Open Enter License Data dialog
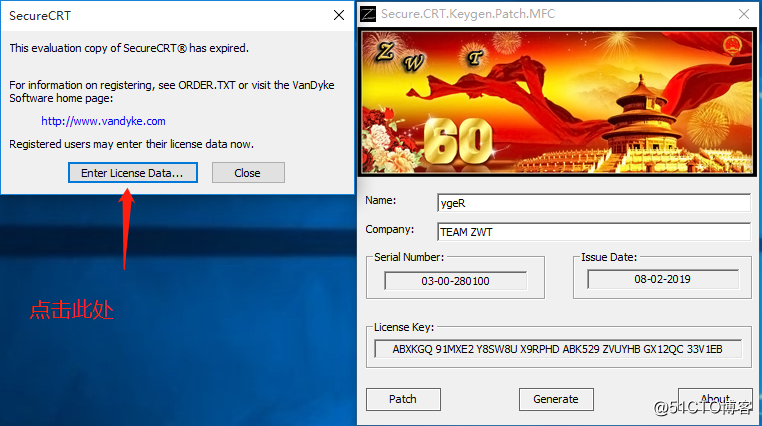The image size is (762, 426). click(133, 173)
